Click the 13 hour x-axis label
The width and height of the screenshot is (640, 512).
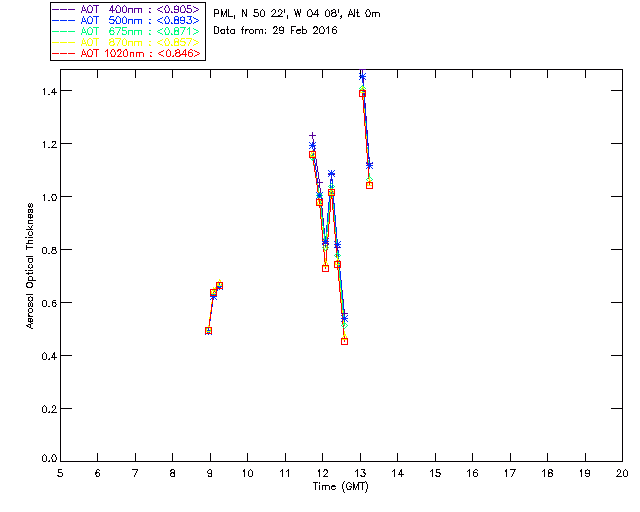pos(360,473)
